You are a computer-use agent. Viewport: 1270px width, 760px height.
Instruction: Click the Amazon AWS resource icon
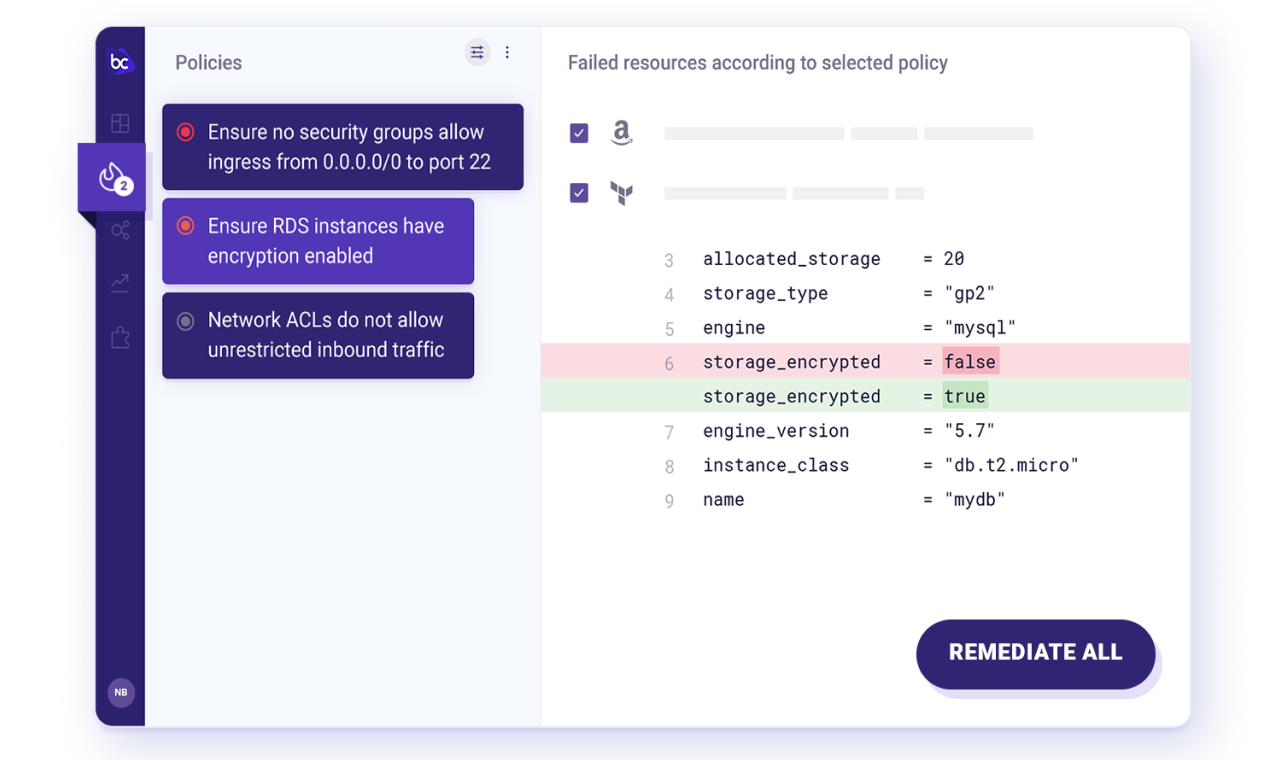[x=622, y=132]
